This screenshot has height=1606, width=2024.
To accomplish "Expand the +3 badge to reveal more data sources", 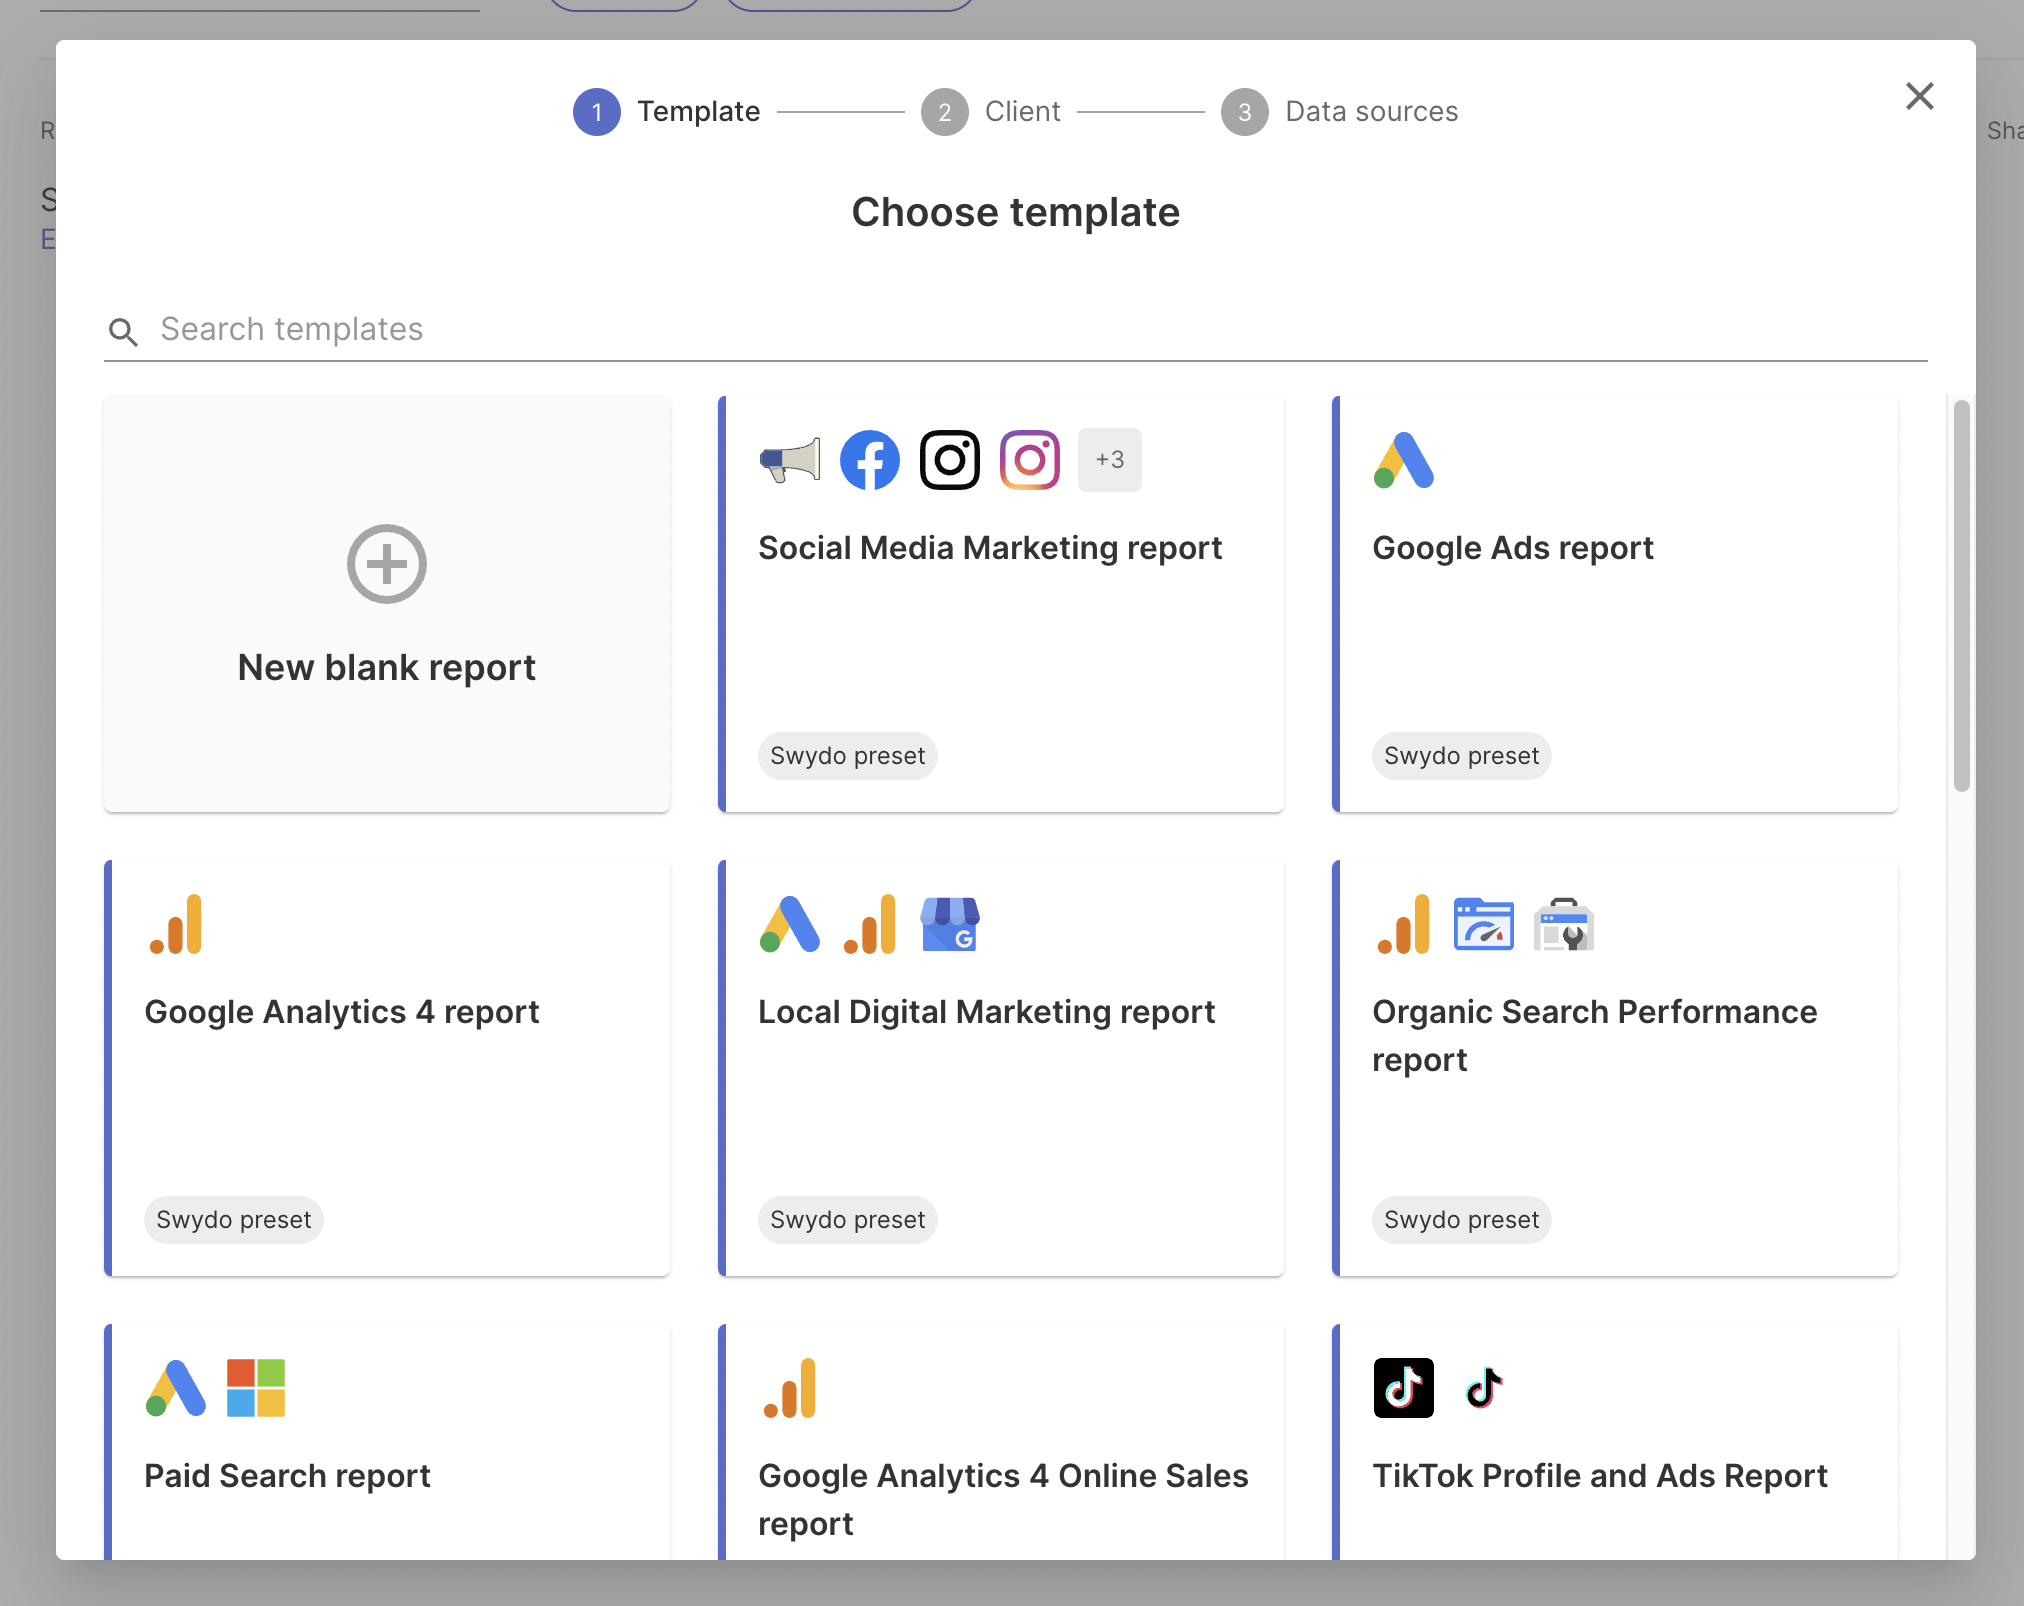I will (1110, 460).
